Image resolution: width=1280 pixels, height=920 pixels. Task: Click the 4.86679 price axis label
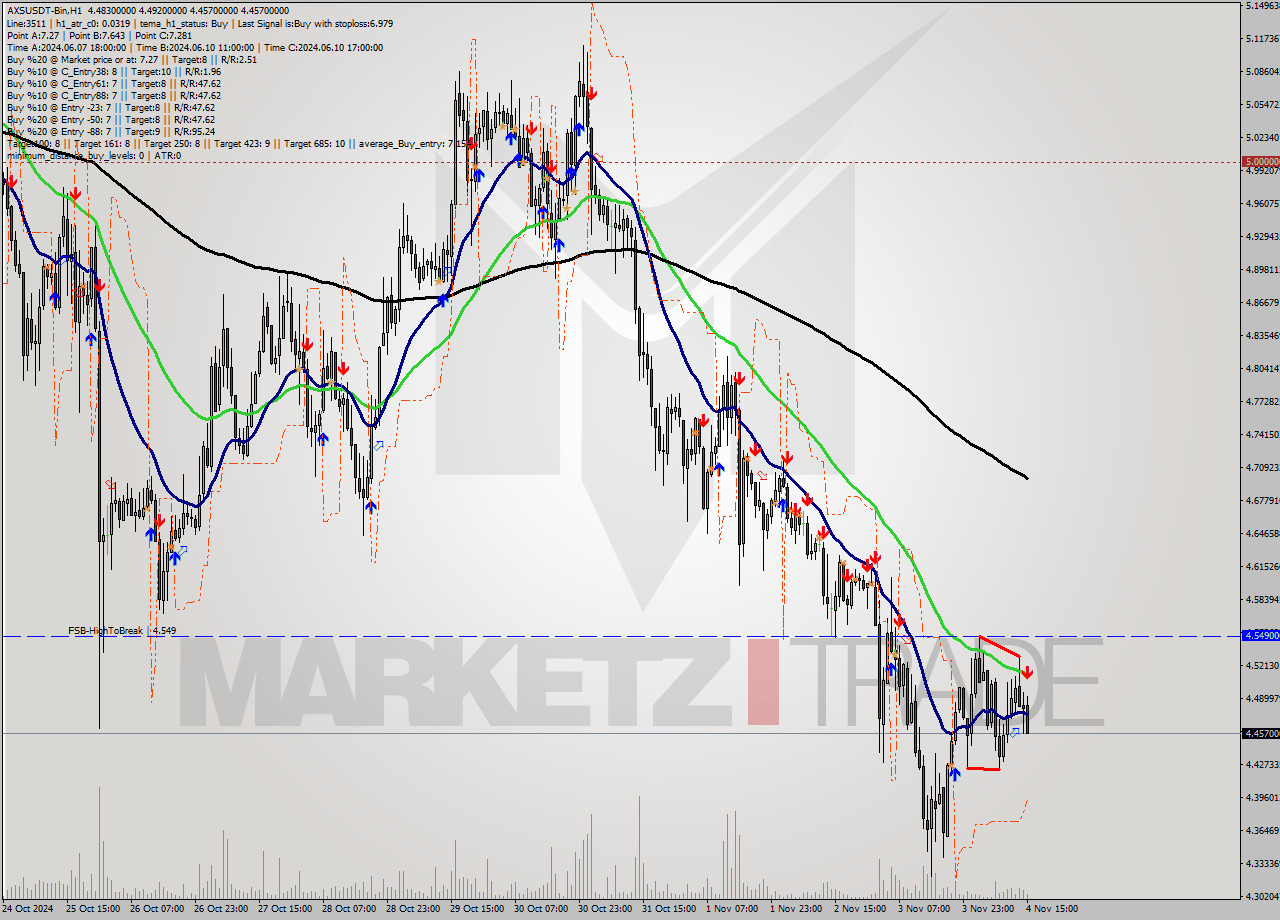point(1262,303)
